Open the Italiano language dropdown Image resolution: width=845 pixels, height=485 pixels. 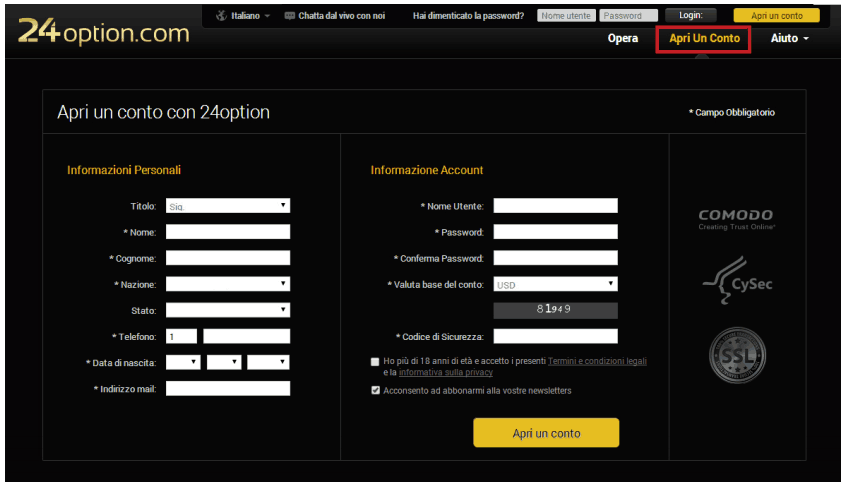pos(251,16)
